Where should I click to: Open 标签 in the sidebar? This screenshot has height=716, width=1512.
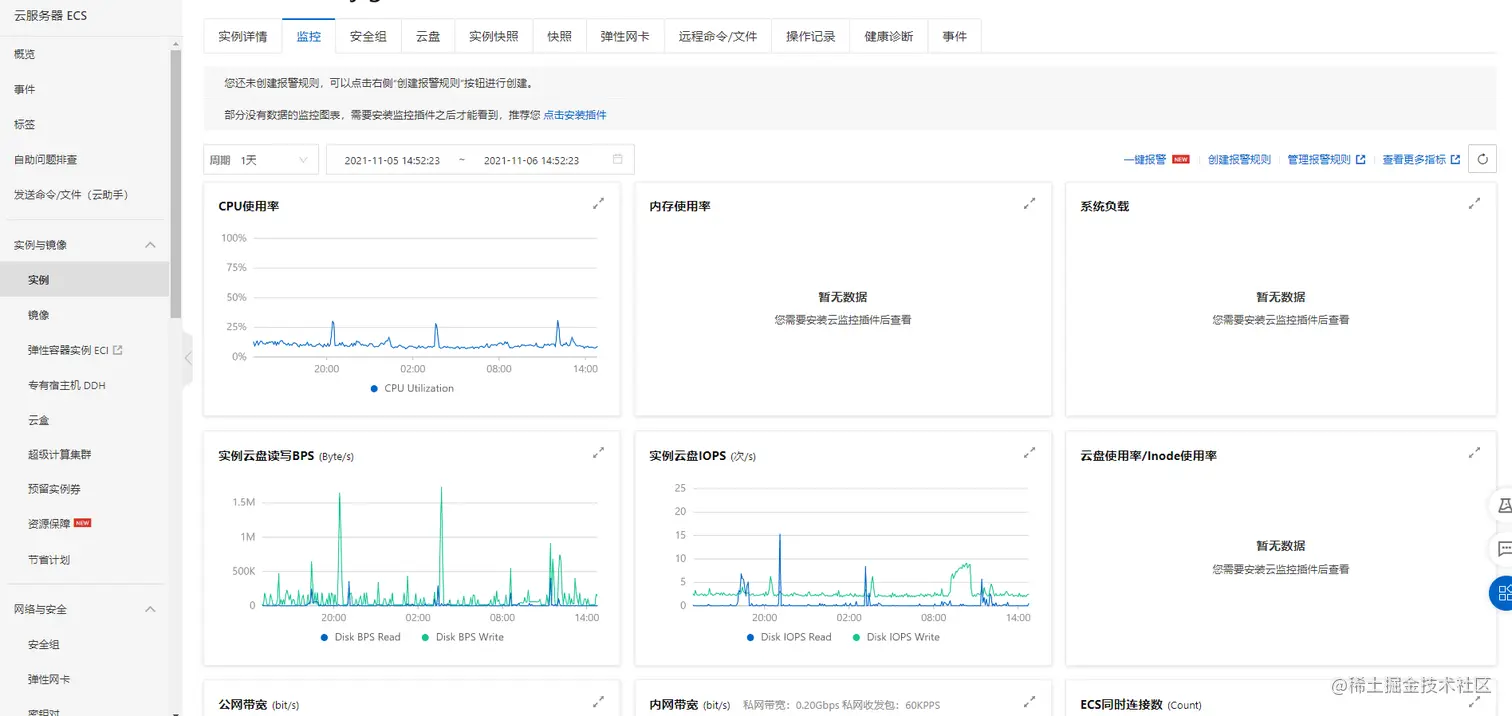24,124
